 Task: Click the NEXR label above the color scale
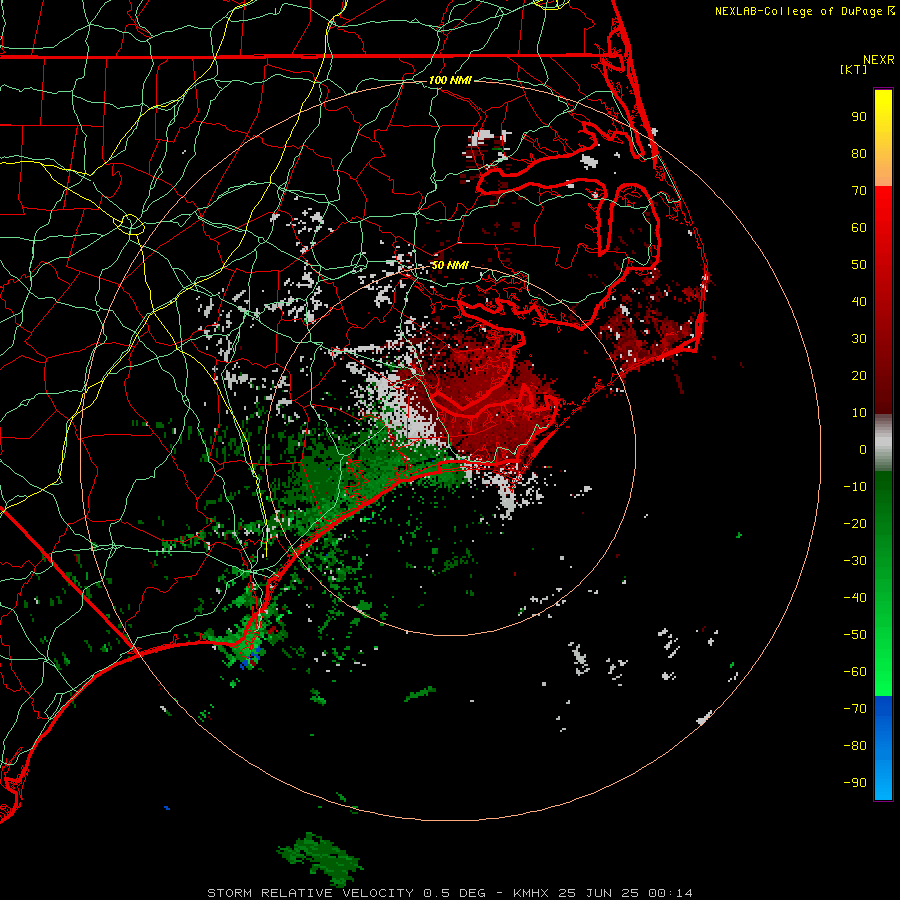tap(879, 60)
